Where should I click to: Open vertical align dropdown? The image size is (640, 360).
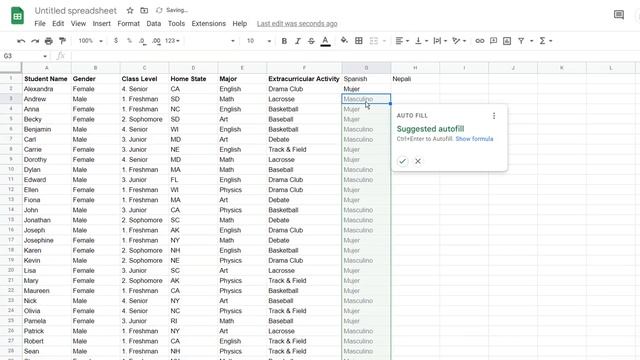coord(421,41)
